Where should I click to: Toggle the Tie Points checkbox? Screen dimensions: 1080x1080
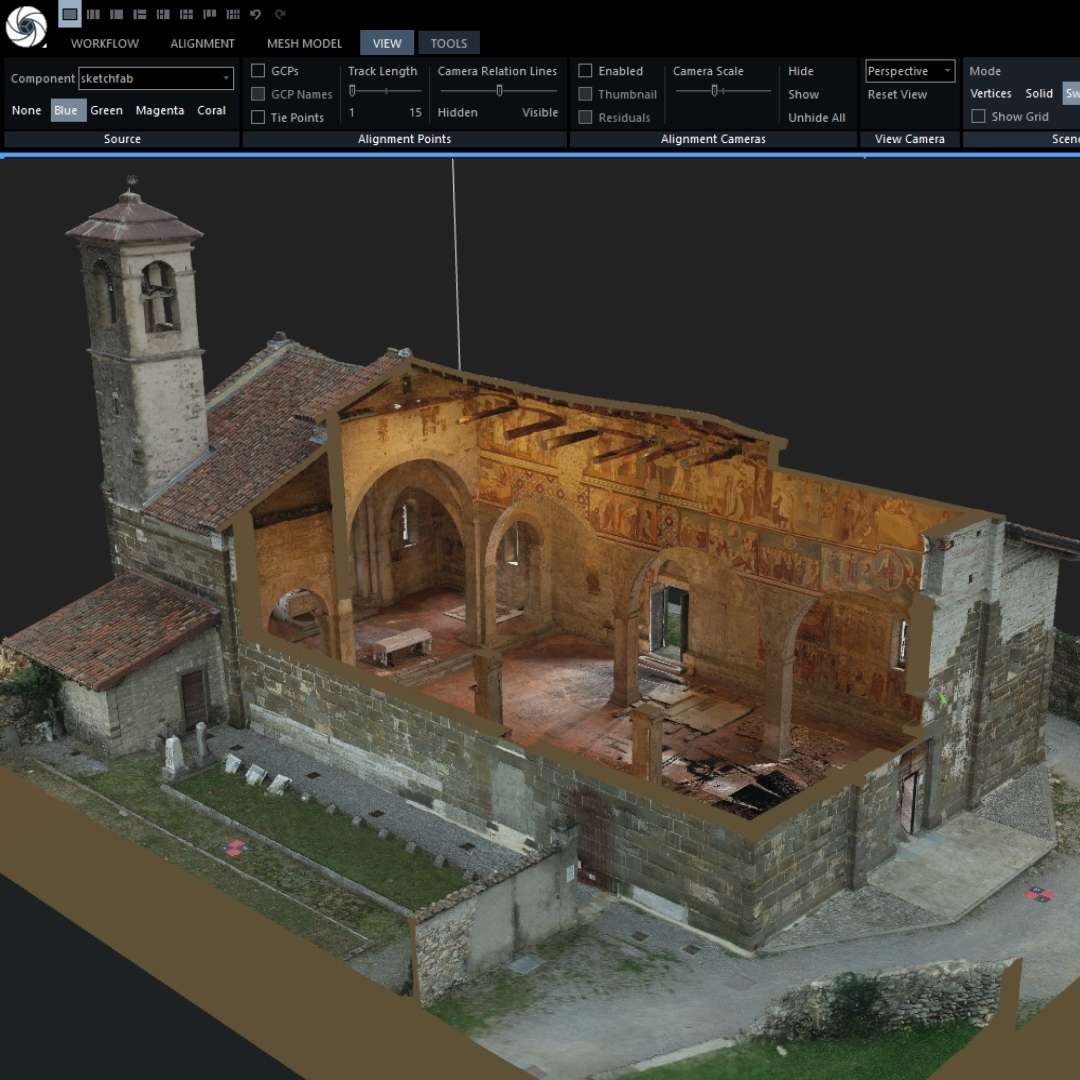click(x=256, y=117)
